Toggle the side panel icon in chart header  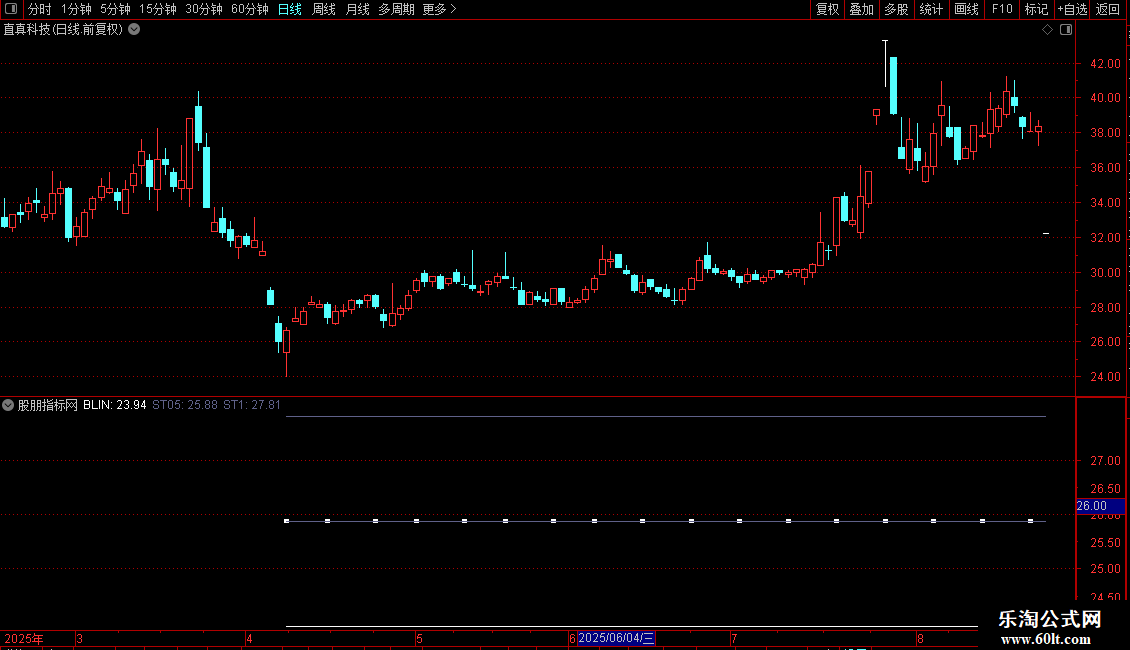pos(1066,30)
